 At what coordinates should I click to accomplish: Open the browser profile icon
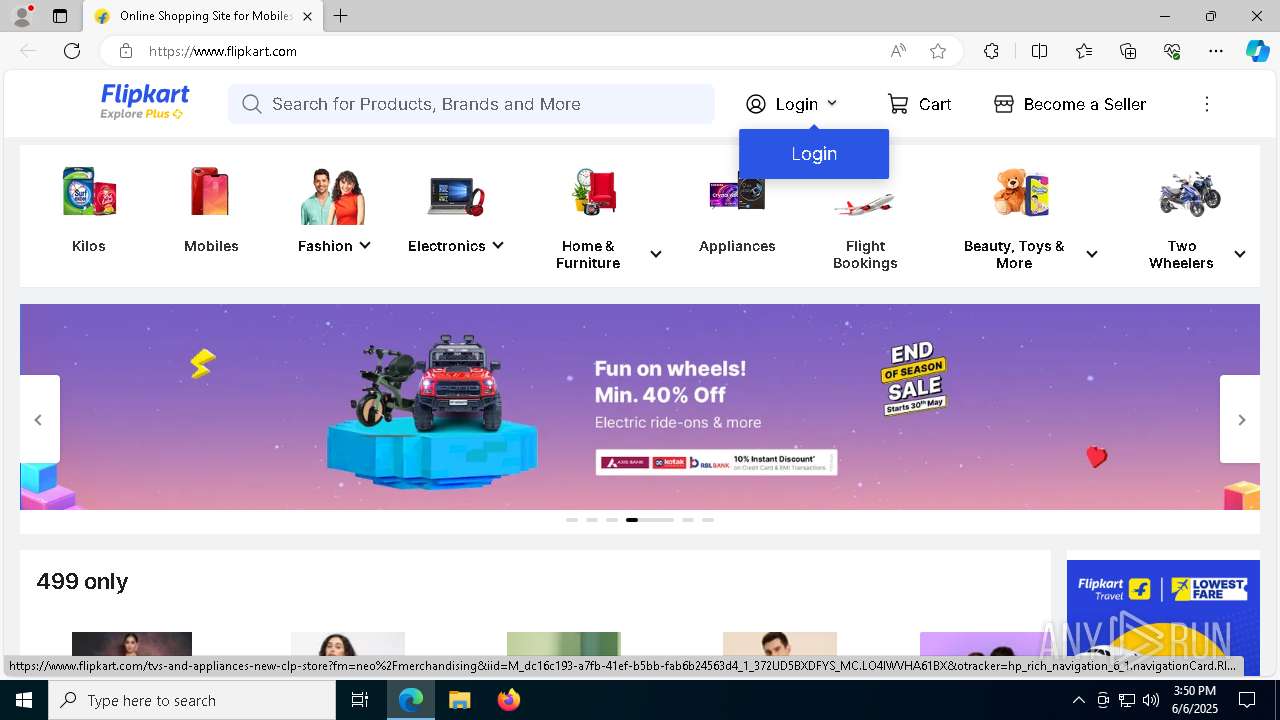[x=22, y=16]
